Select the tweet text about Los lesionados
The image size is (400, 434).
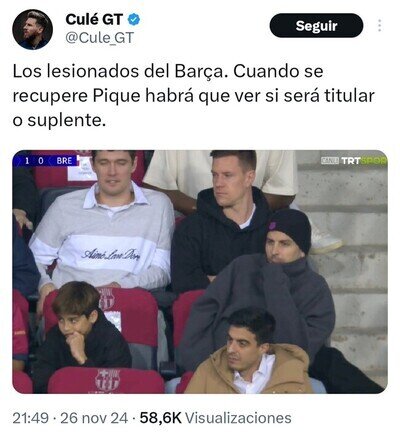pyautogui.click(x=193, y=96)
